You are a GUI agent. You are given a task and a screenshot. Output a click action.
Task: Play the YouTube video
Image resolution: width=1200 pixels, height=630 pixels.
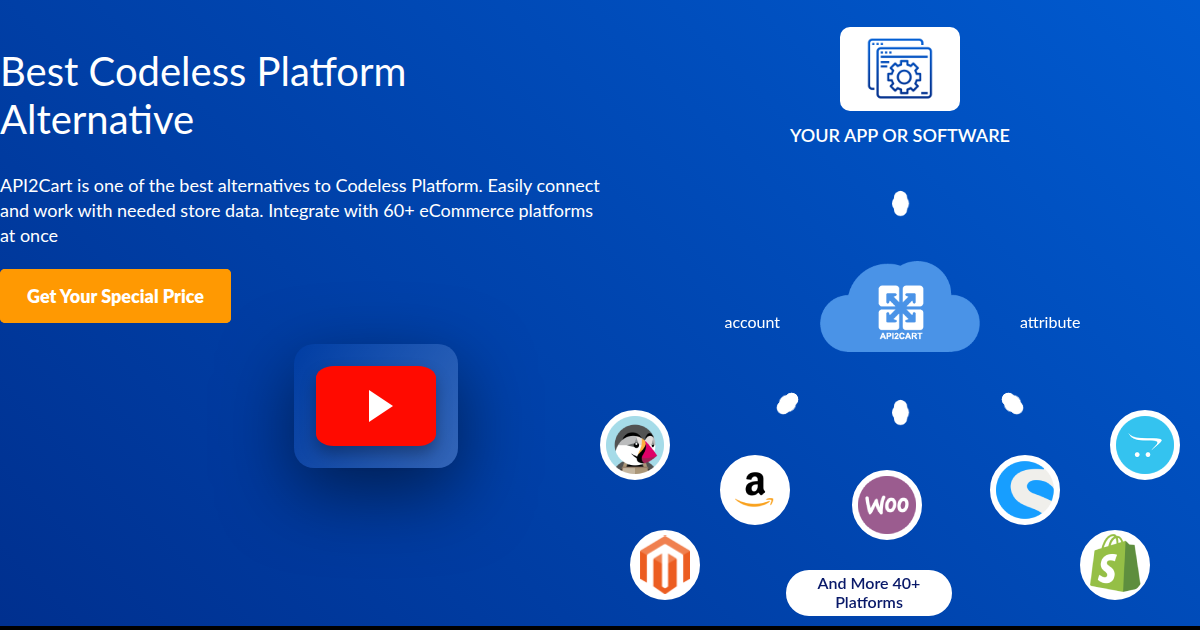click(x=376, y=406)
